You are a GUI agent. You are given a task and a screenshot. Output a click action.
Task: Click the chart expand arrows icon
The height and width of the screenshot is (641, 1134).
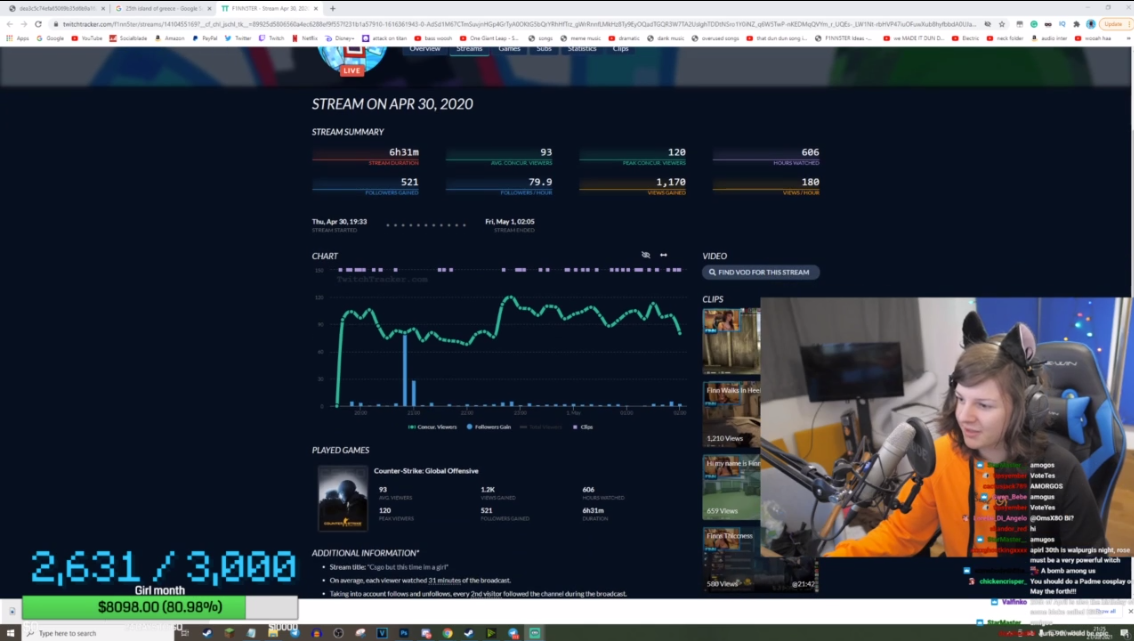(663, 255)
